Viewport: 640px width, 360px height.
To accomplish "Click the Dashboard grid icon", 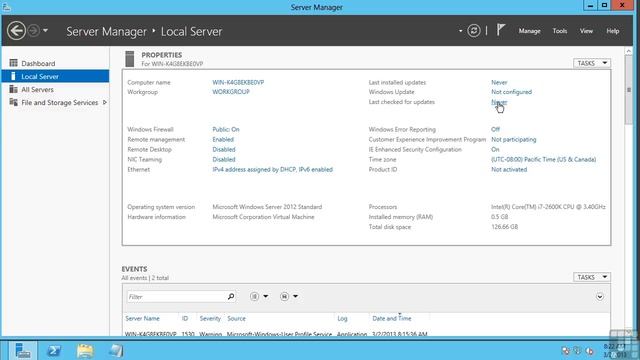I will pos(13,63).
